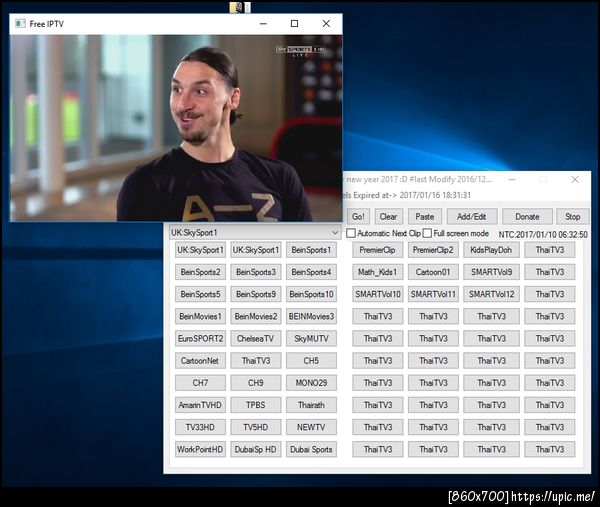Screen dimensions: 600x507
Task: Maximize the Free IPTV video window
Action: tap(294, 24)
